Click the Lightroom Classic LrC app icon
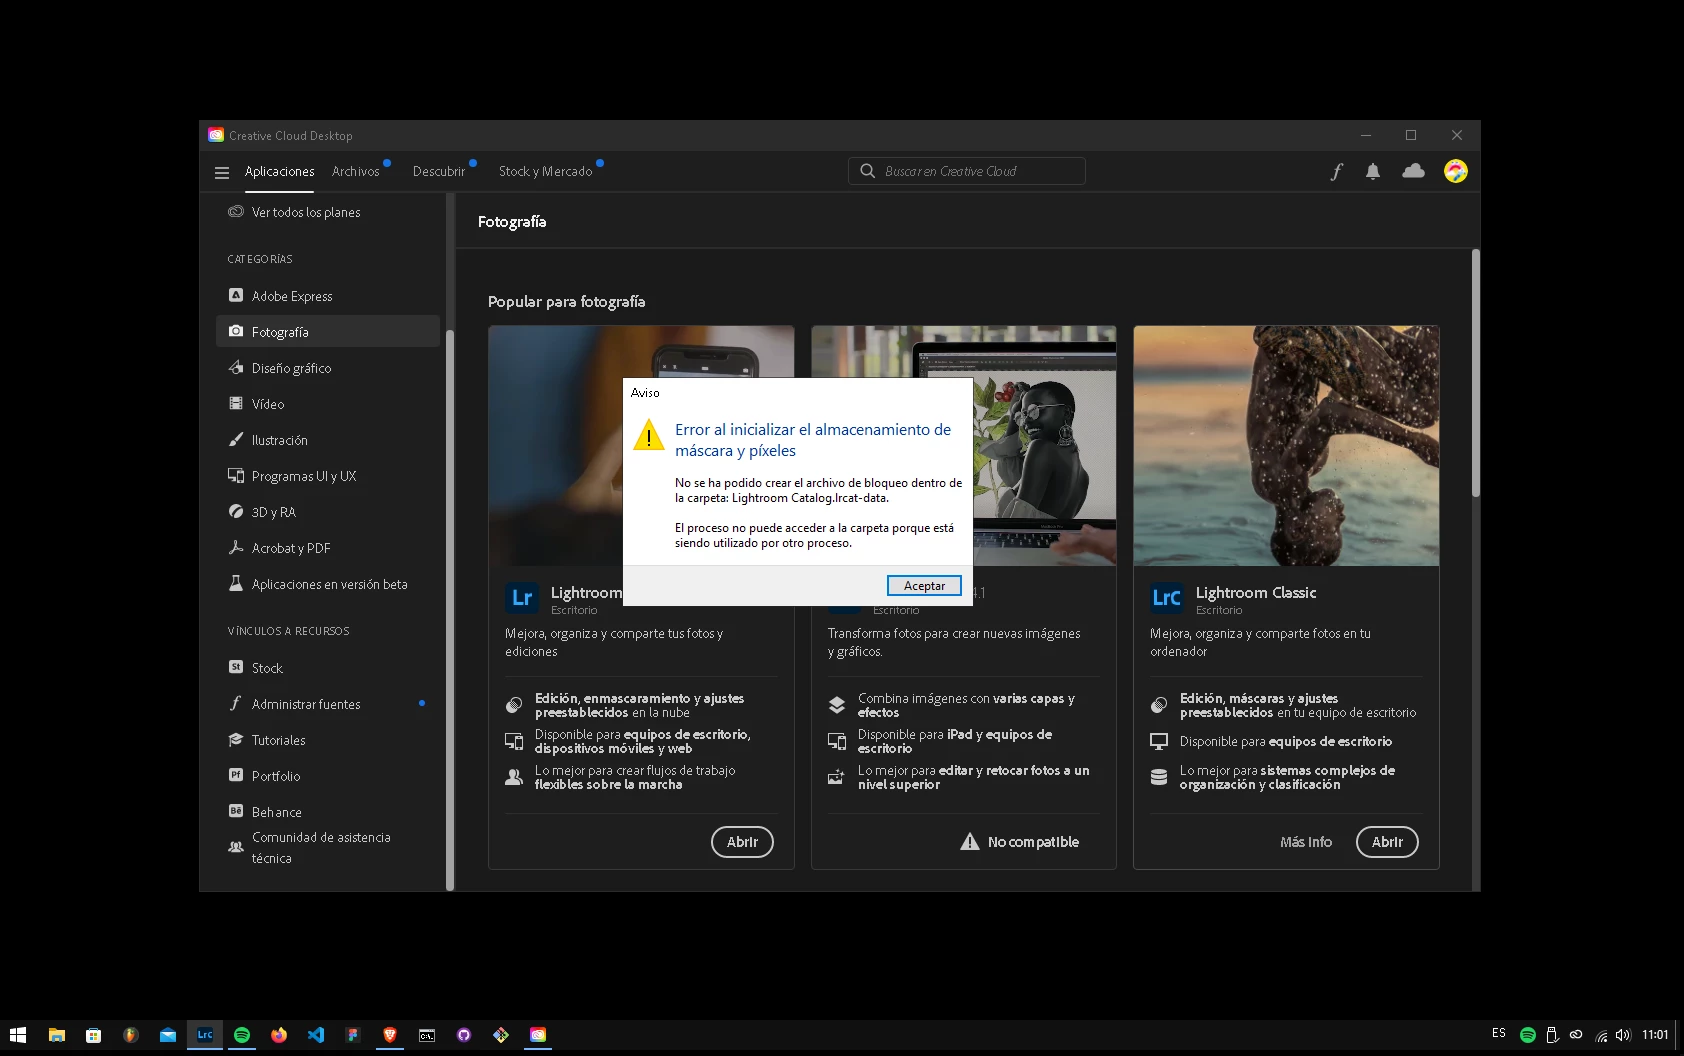Viewport: 1684px width, 1056px height. (1167, 598)
